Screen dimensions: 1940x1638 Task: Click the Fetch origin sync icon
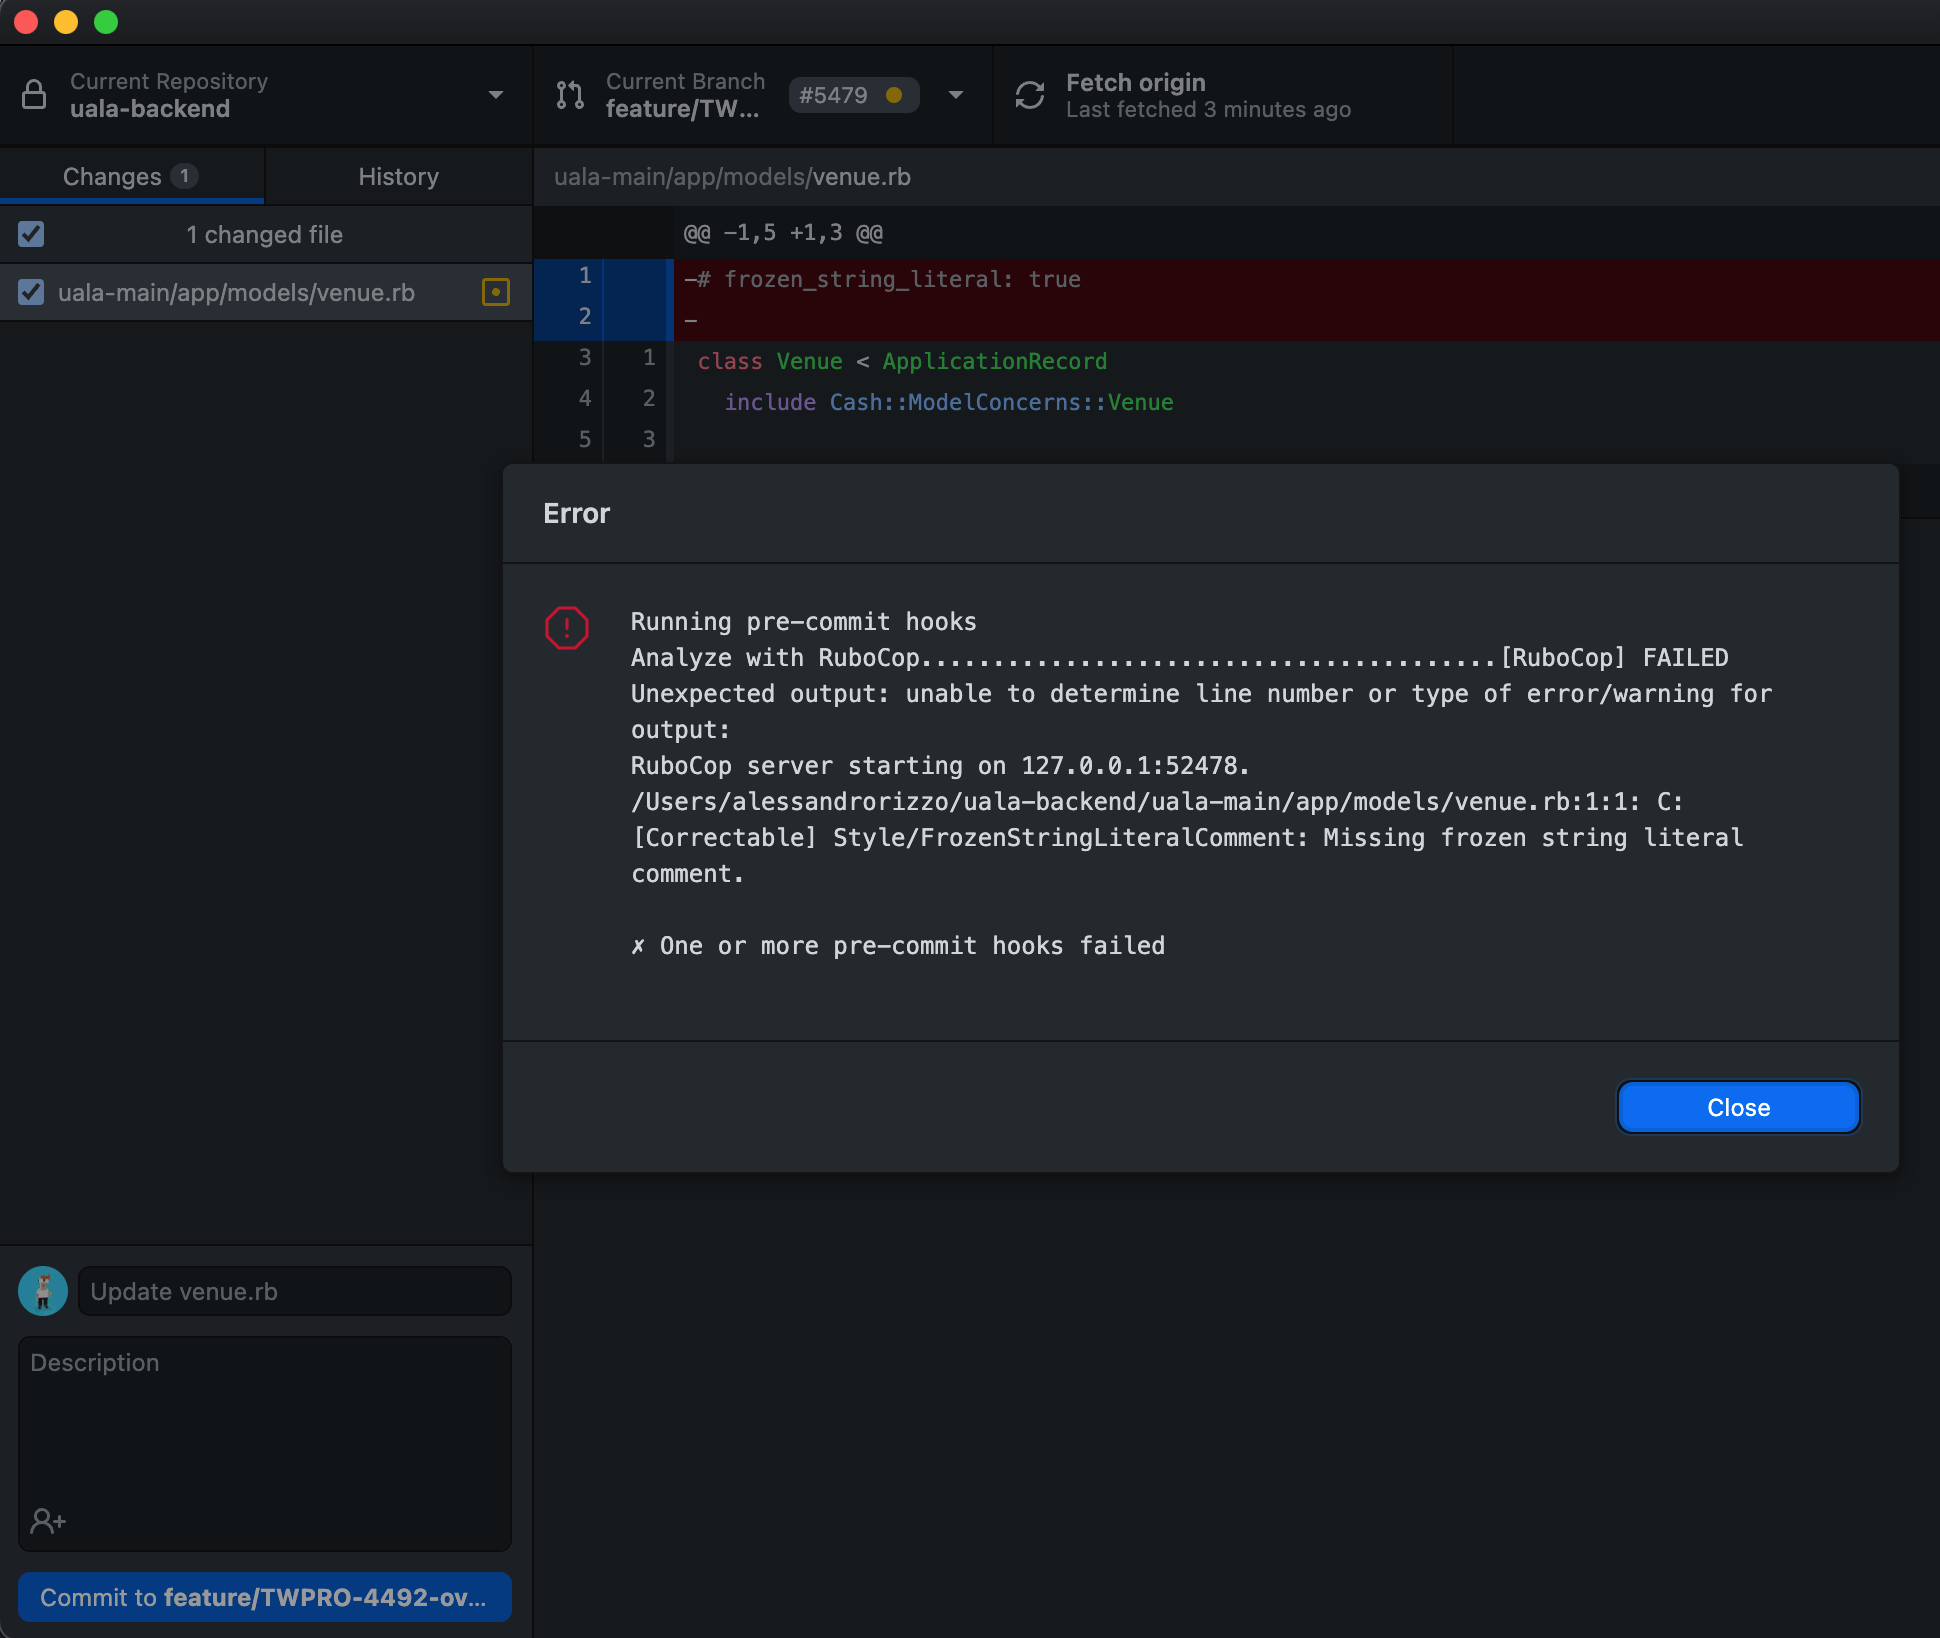click(1030, 95)
